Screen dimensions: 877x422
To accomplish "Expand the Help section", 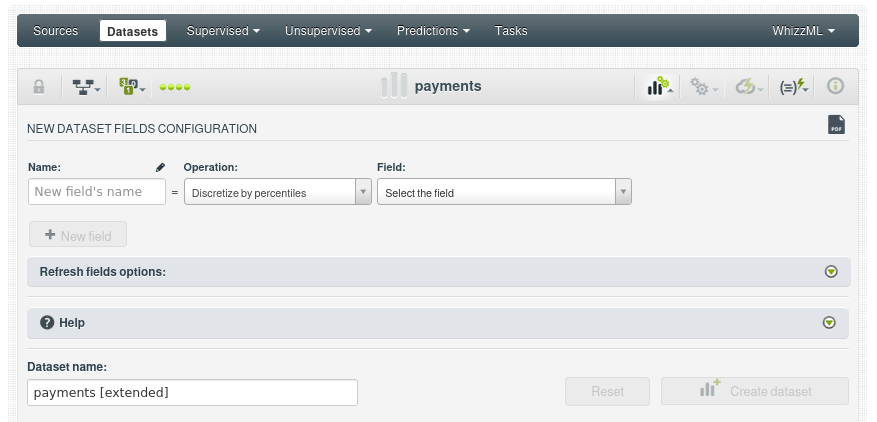I will pyautogui.click(x=828, y=323).
